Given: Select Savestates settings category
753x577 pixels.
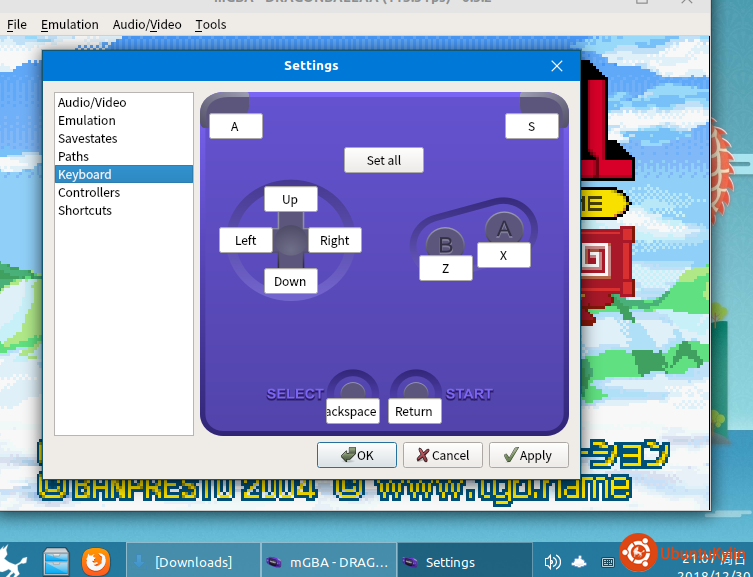Looking at the screenshot, I should pos(124,138).
